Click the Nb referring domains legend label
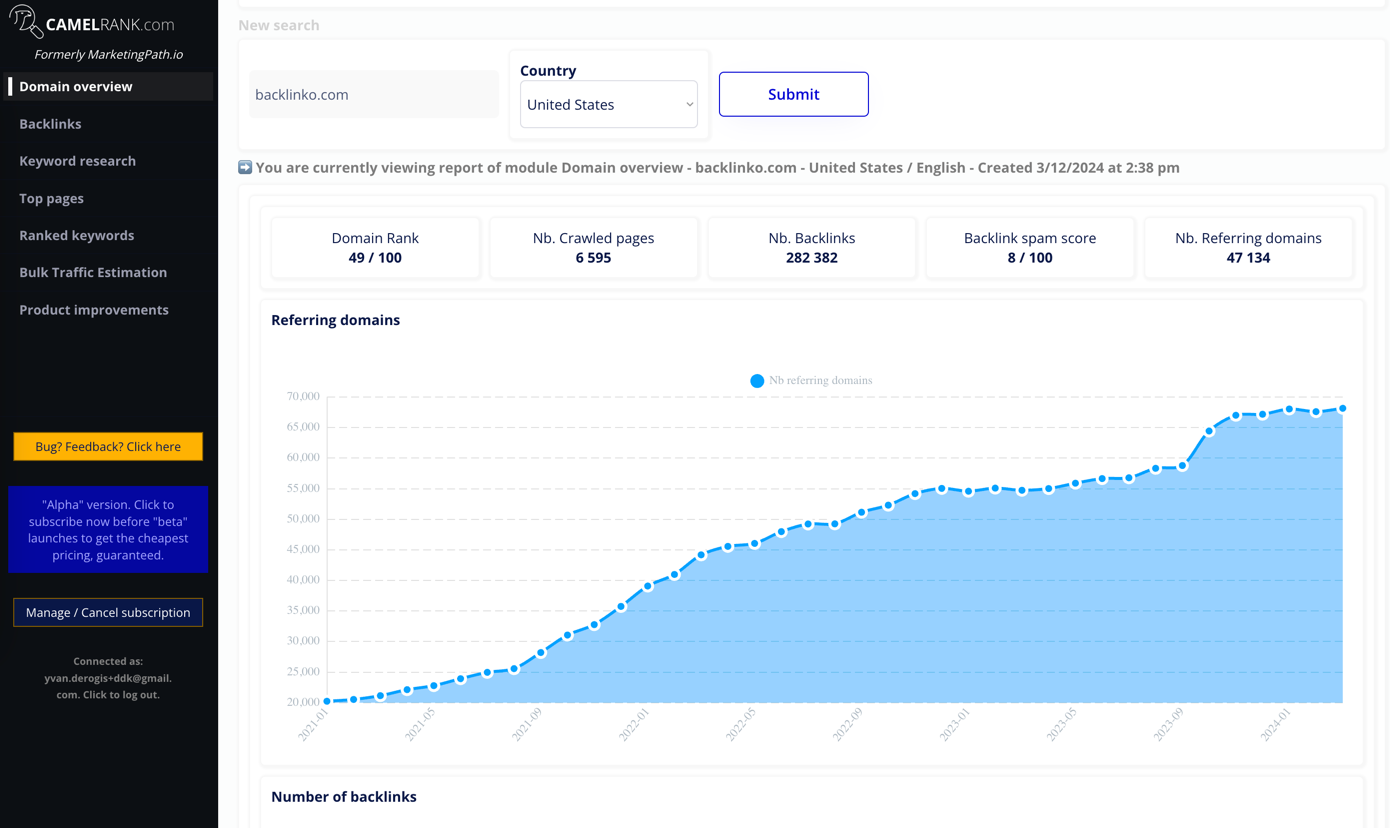The height and width of the screenshot is (828, 1390). [x=820, y=381]
